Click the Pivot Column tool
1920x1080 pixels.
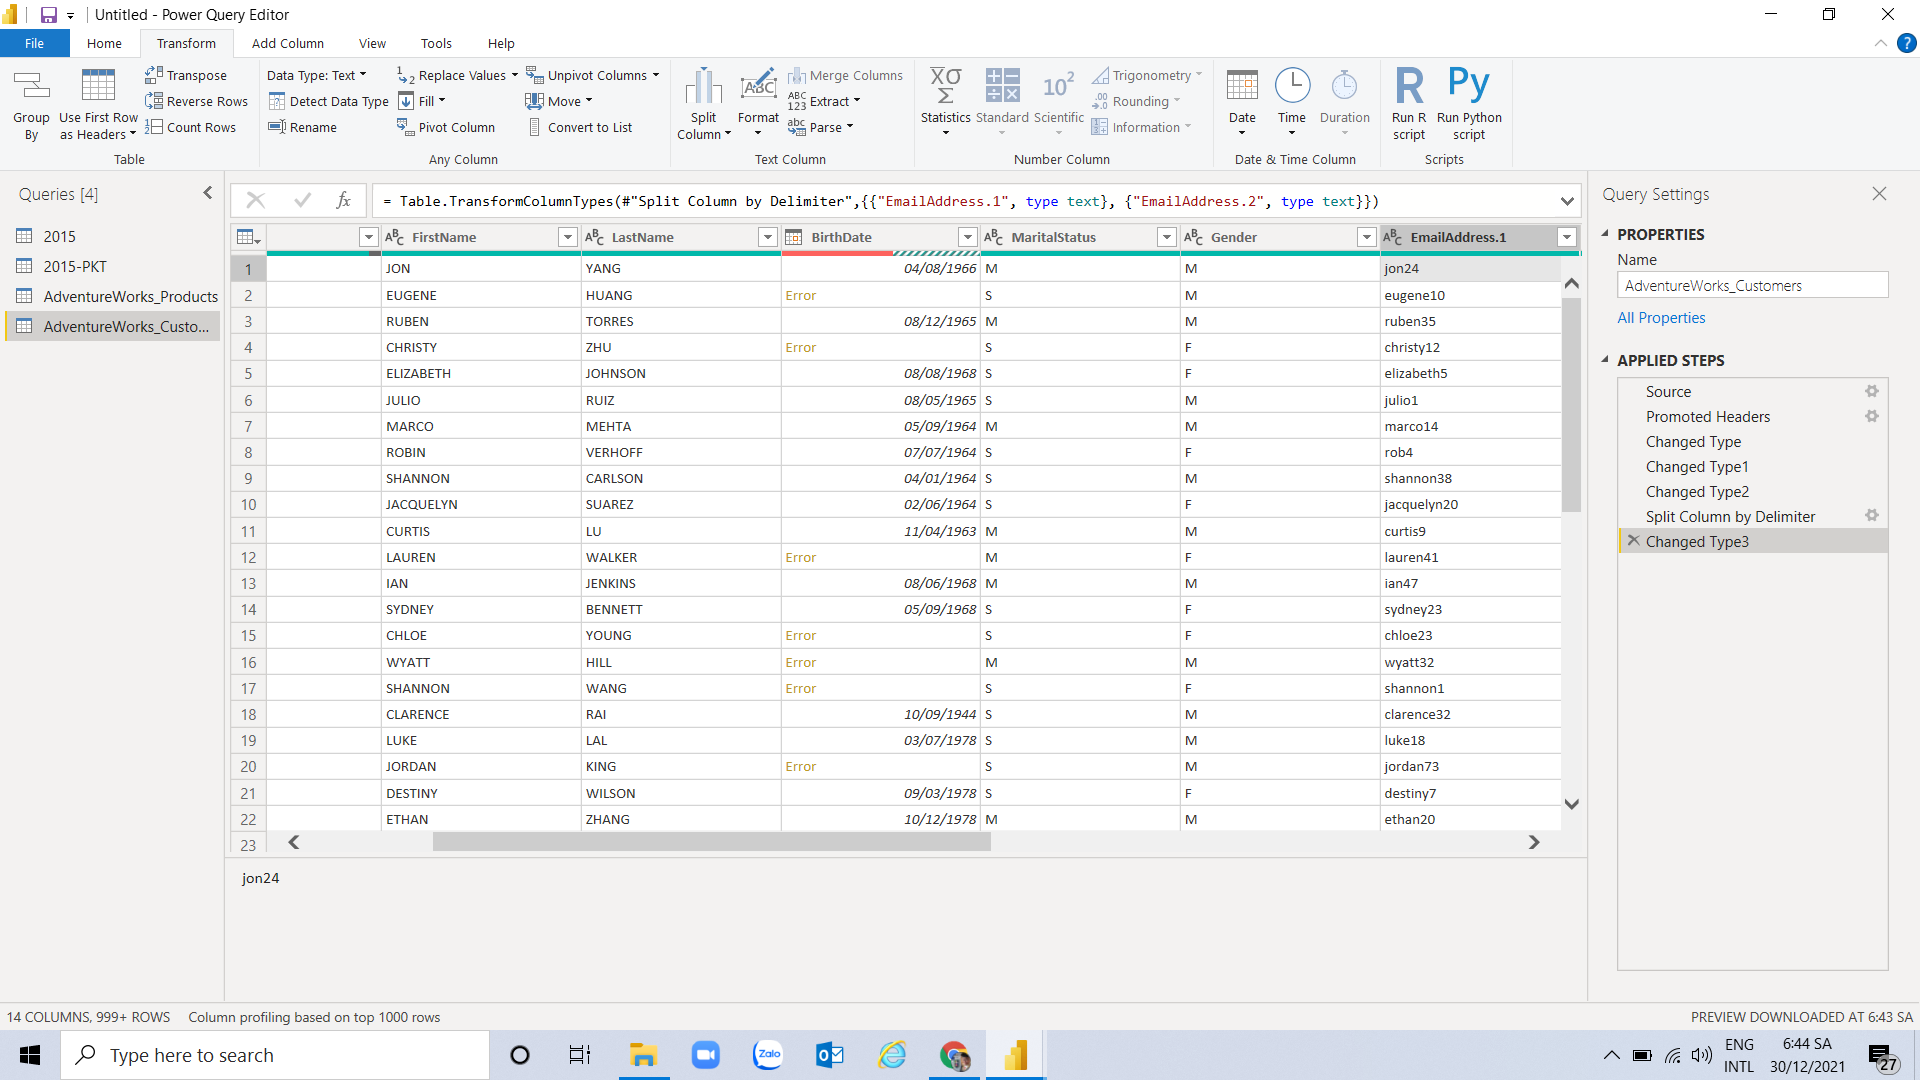446,127
